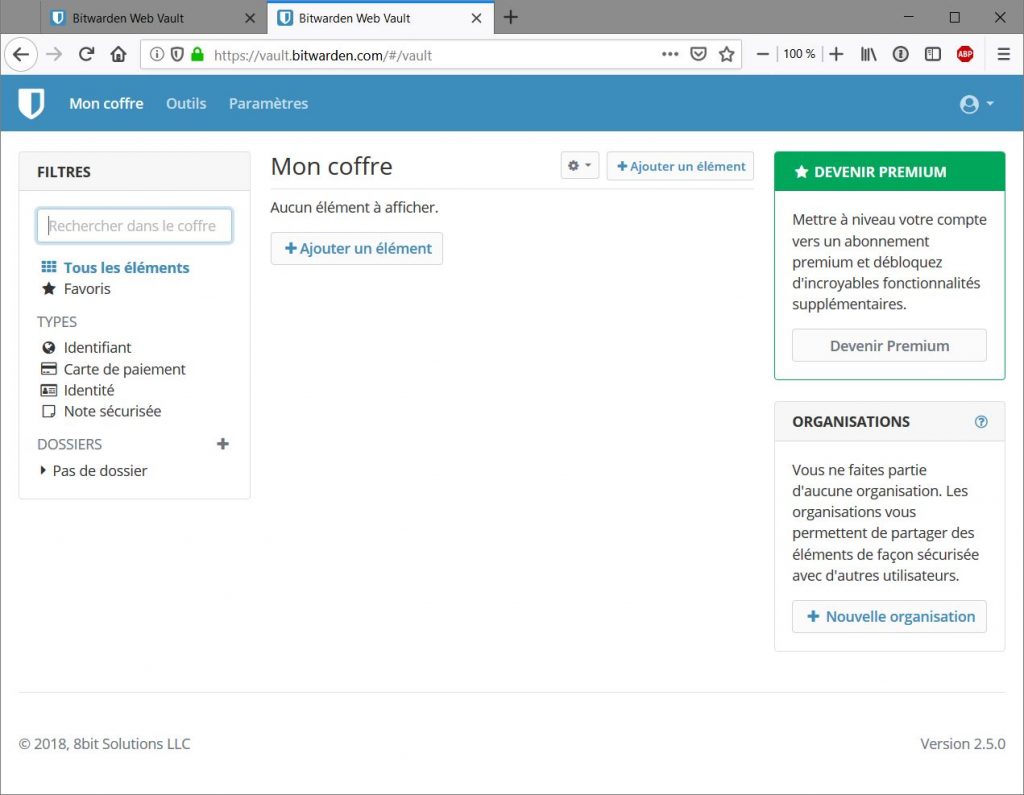The image size is (1024, 795).
Task: Open the gear options dropdown
Action: pyautogui.click(x=580, y=166)
